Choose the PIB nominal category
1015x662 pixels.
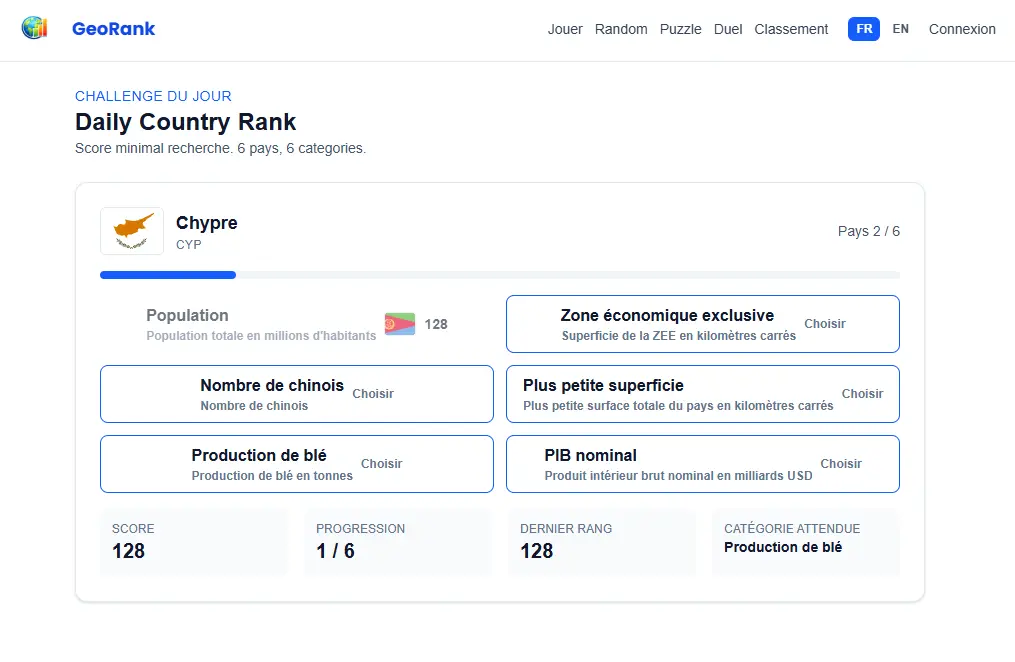702,463
